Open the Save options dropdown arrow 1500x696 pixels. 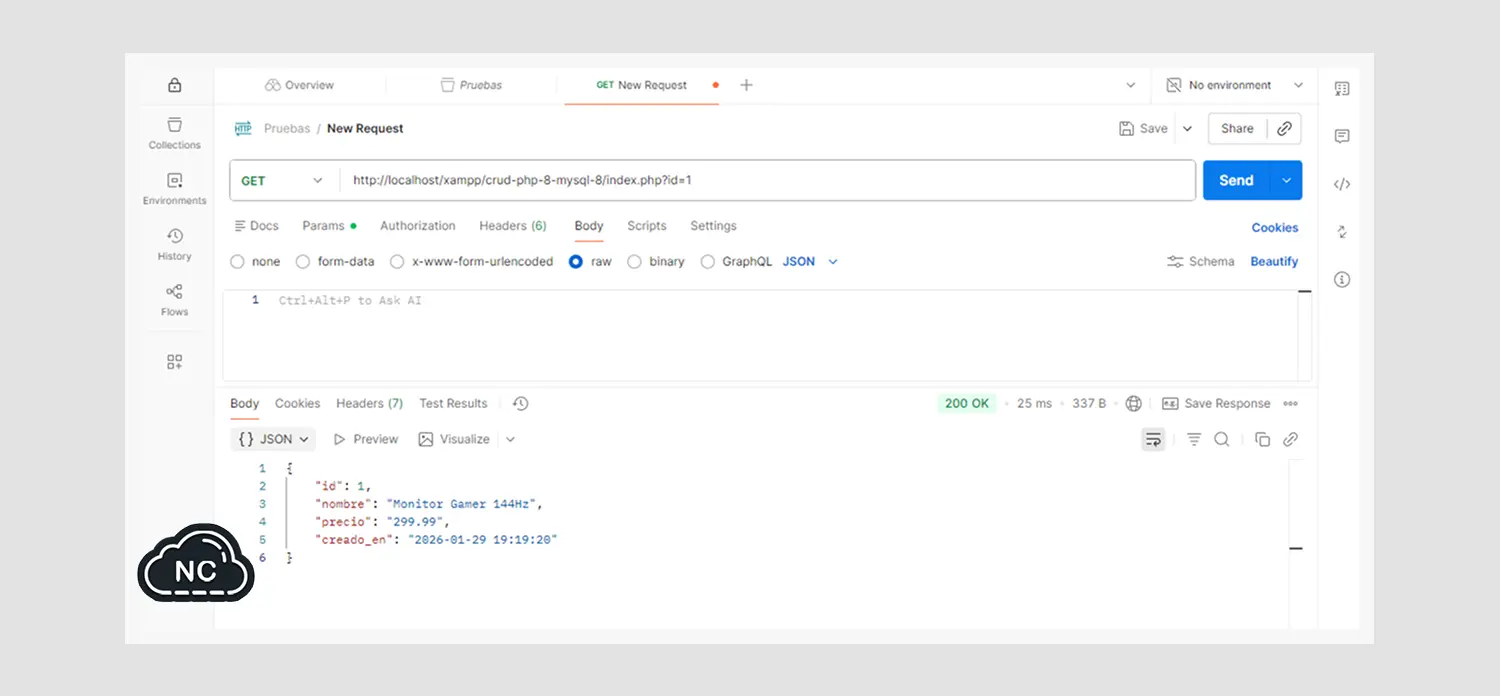[x=1188, y=129]
